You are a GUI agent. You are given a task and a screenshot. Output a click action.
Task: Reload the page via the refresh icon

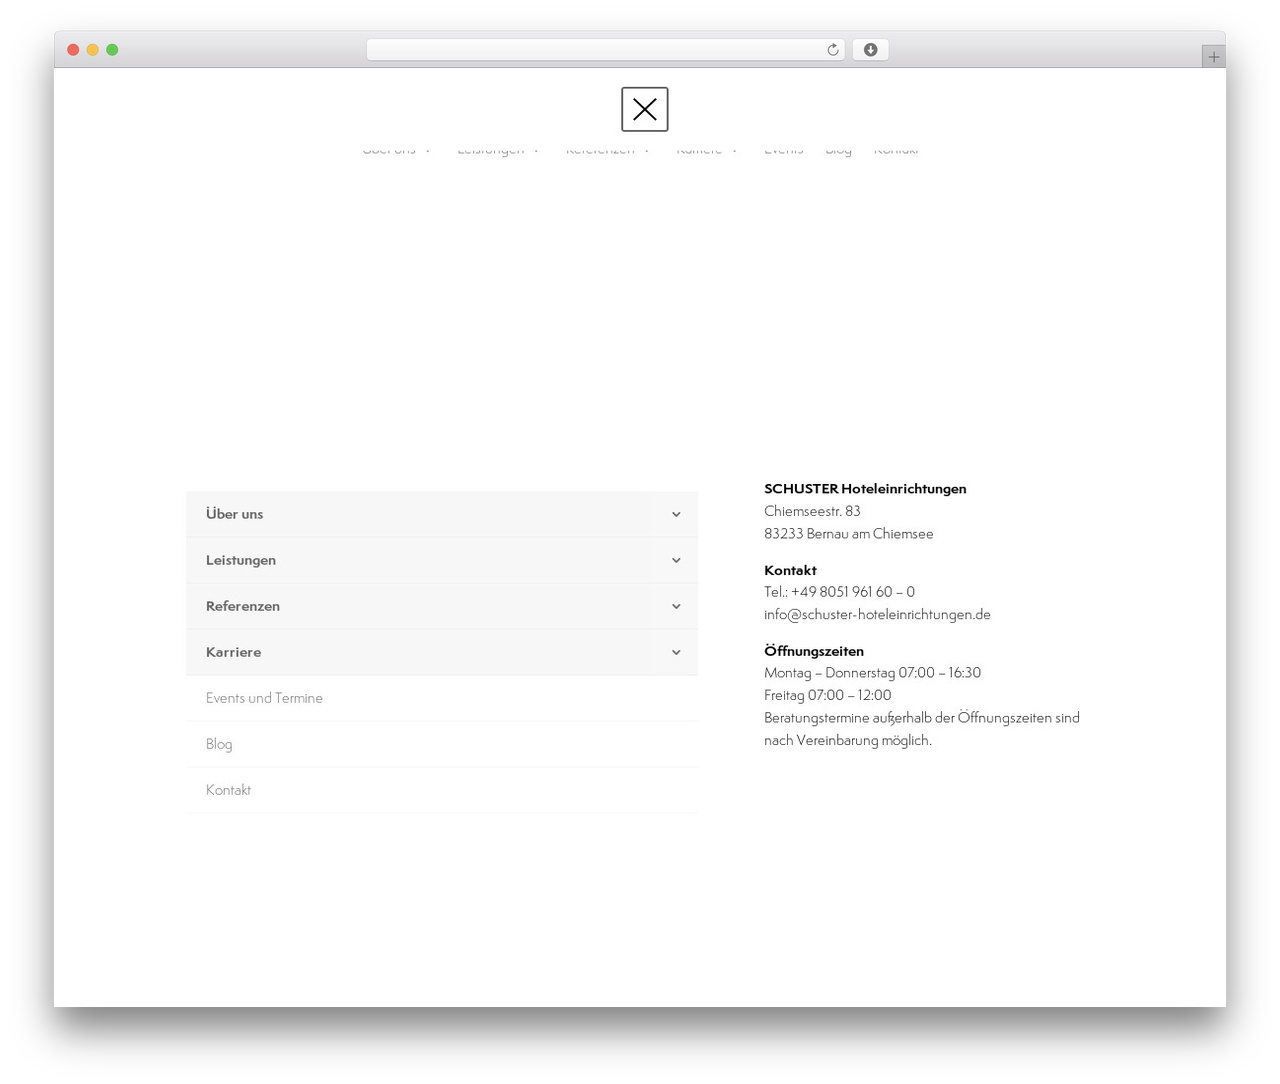tap(832, 50)
